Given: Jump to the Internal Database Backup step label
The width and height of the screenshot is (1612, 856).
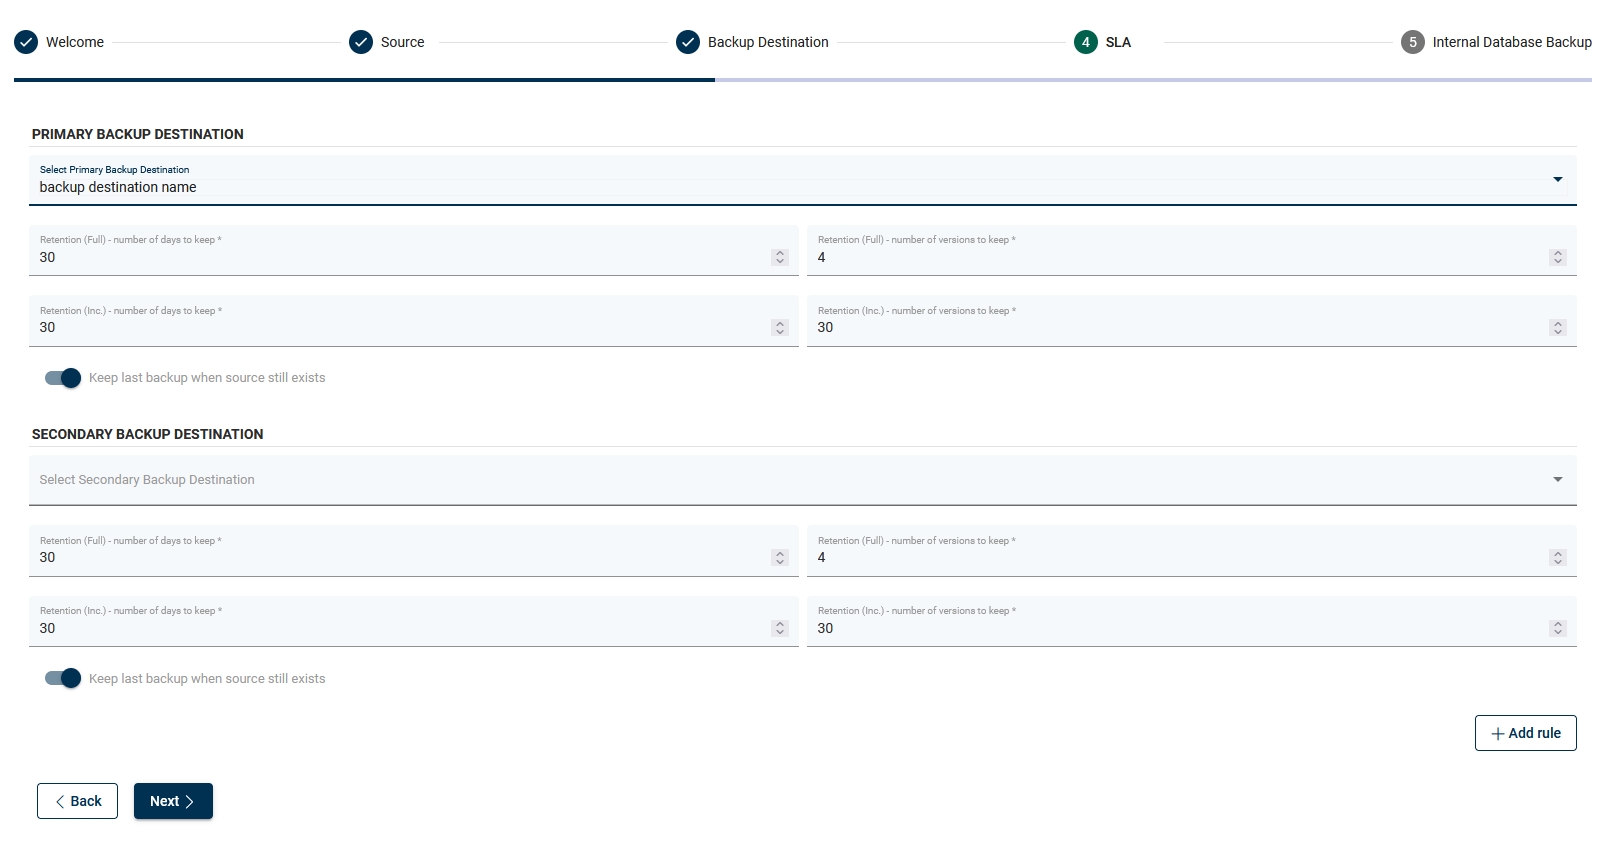Looking at the screenshot, I should 1511,42.
